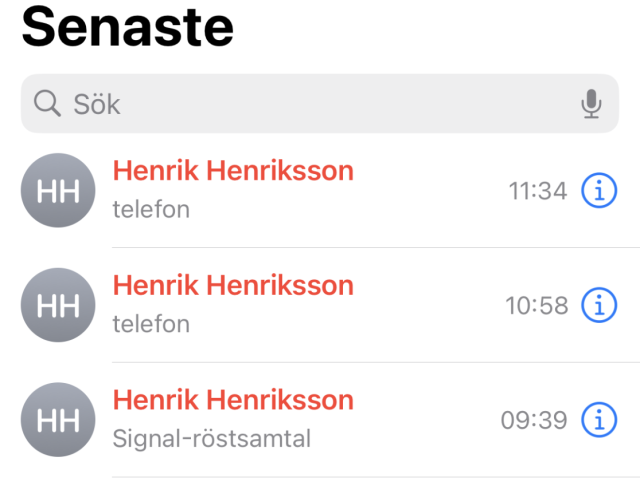Click the telefon label of 11:34 call

[151, 210]
